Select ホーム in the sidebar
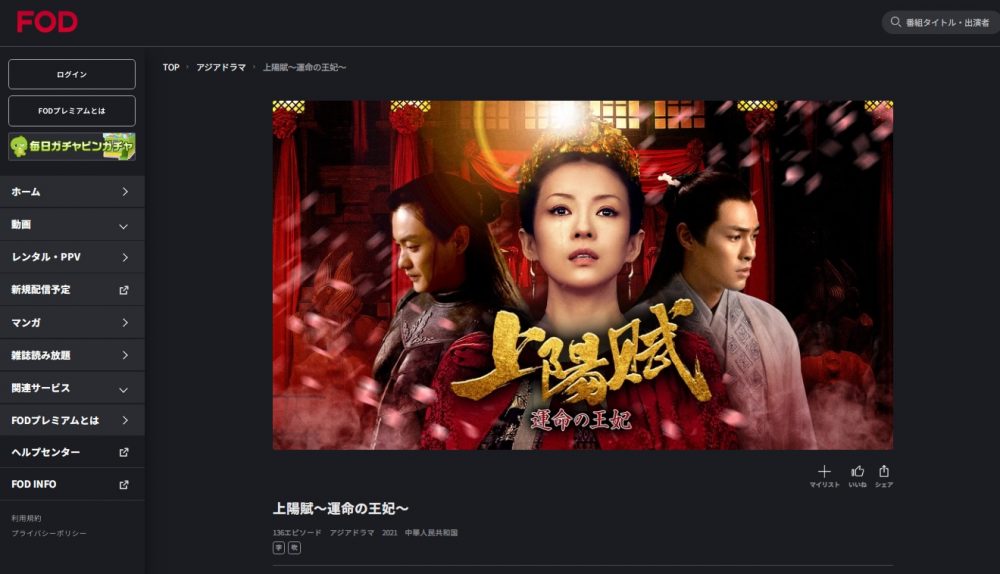This screenshot has width=1000, height=574. click(72, 191)
